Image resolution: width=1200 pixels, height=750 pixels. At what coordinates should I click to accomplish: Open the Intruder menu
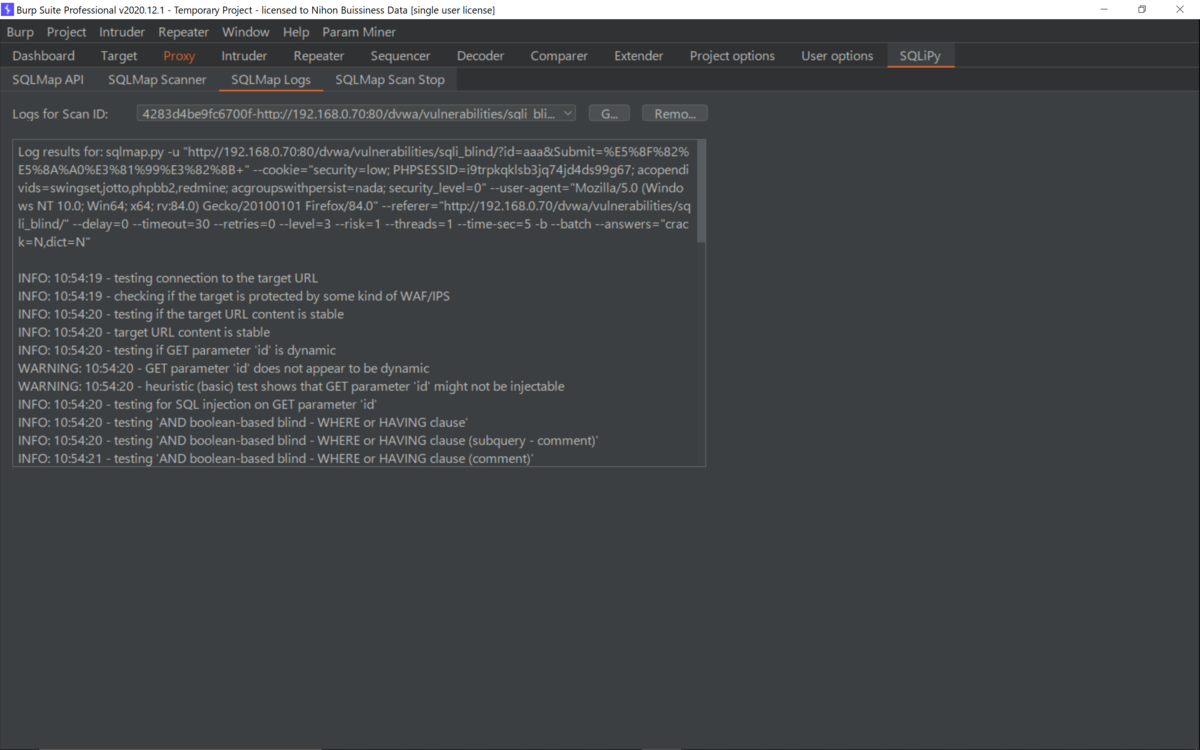122,32
